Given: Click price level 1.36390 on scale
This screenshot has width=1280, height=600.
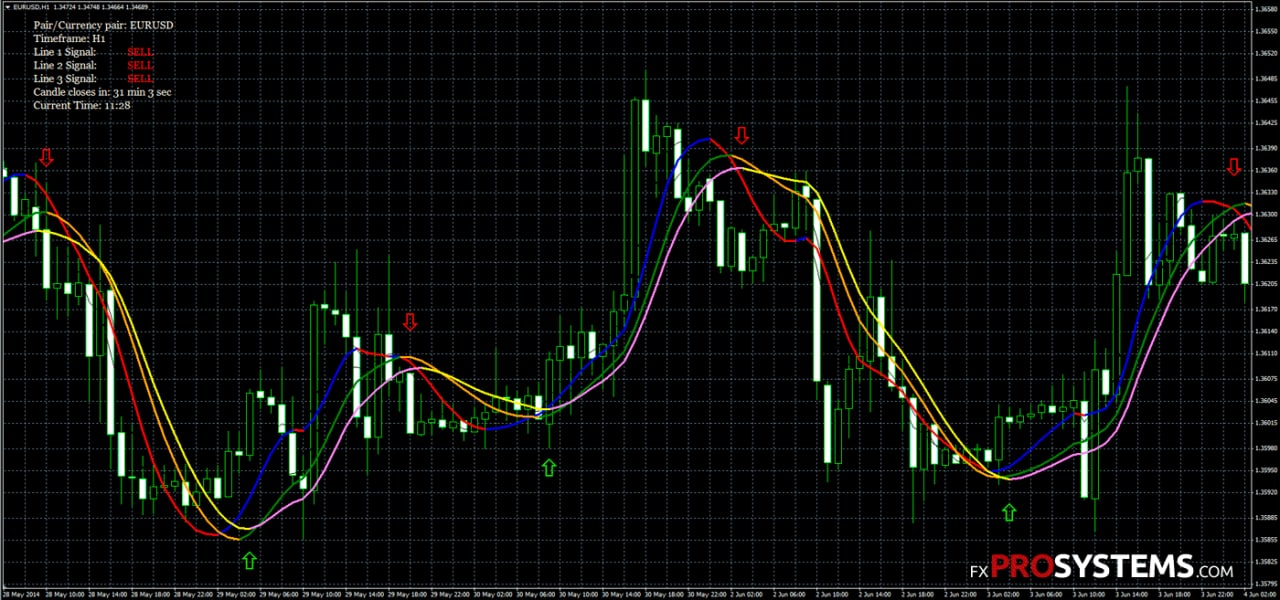Looking at the screenshot, I should [x=1265, y=148].
